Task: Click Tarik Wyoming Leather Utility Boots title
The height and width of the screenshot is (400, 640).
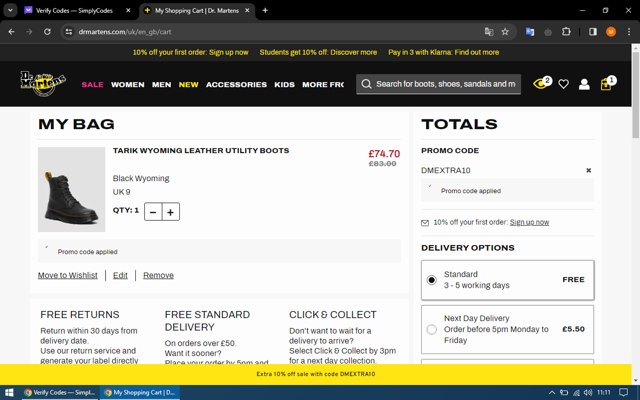Action: [x=201, y=151]
